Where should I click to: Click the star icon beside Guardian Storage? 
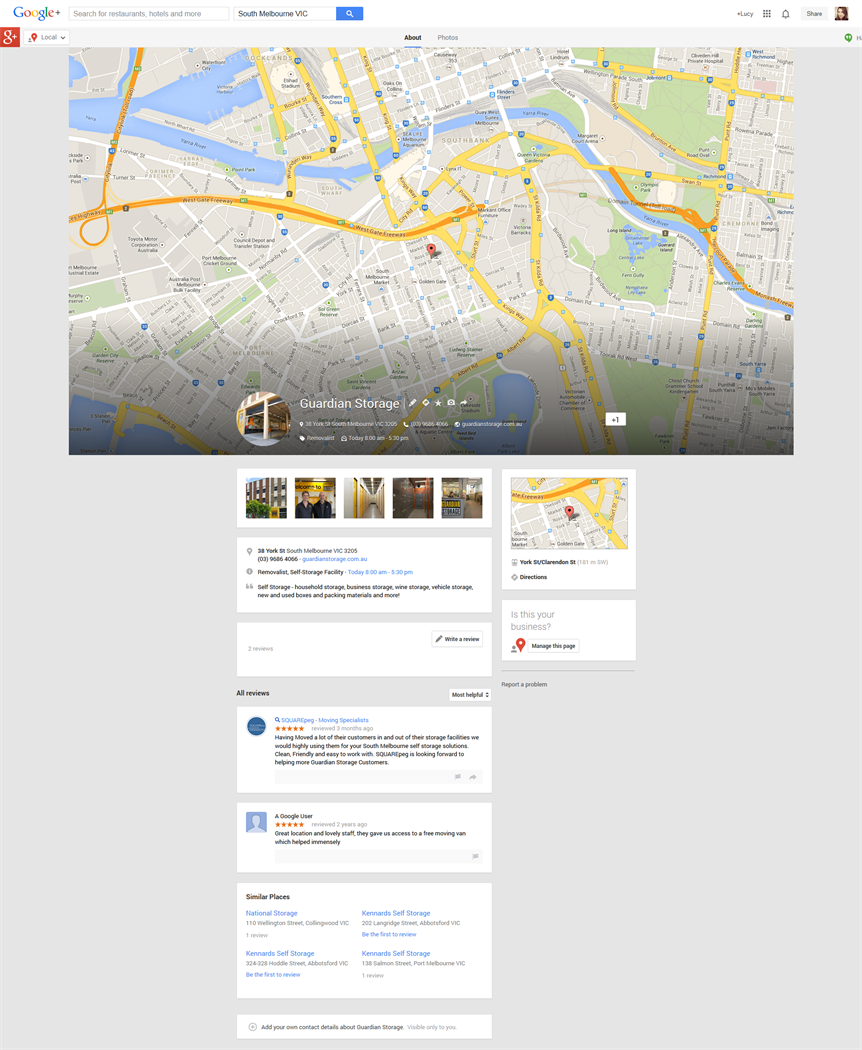438,403
